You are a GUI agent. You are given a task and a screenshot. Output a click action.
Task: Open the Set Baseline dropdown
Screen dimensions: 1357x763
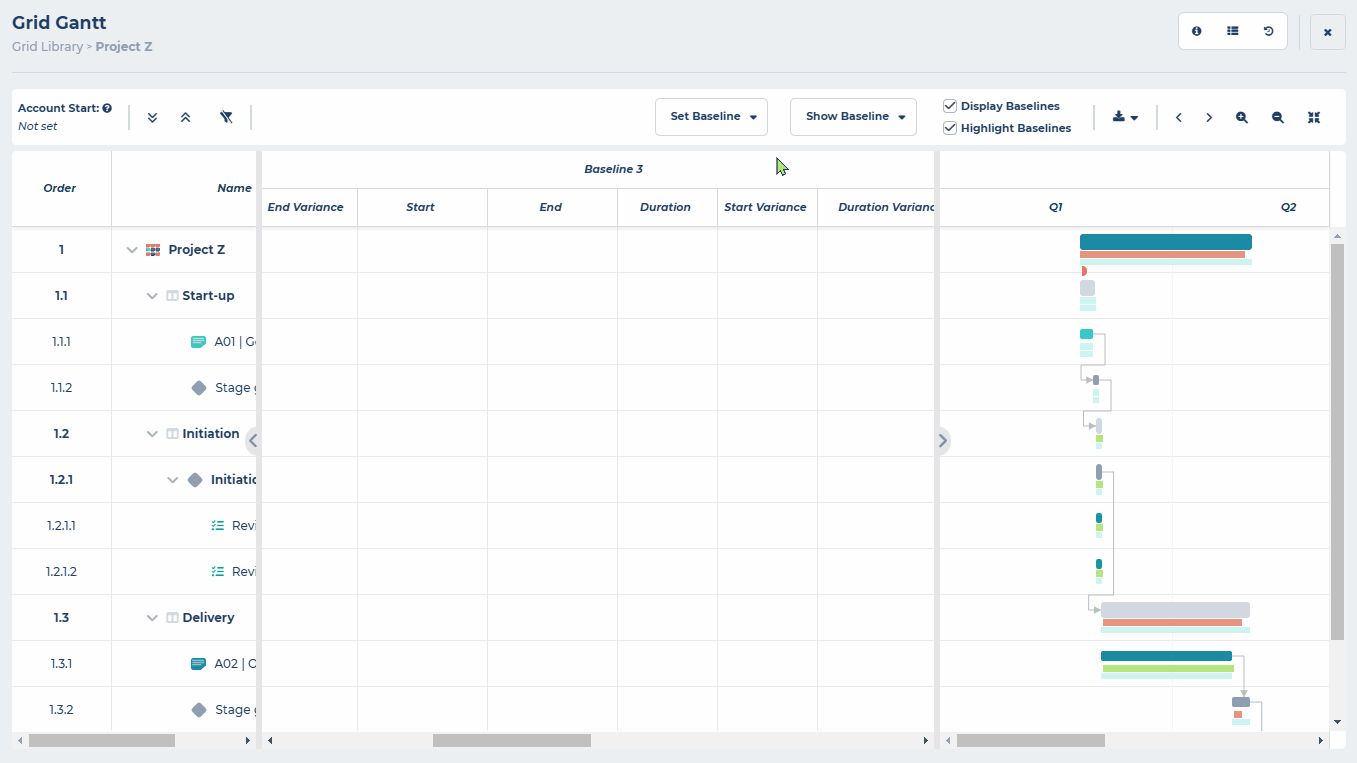pos(711,116)
